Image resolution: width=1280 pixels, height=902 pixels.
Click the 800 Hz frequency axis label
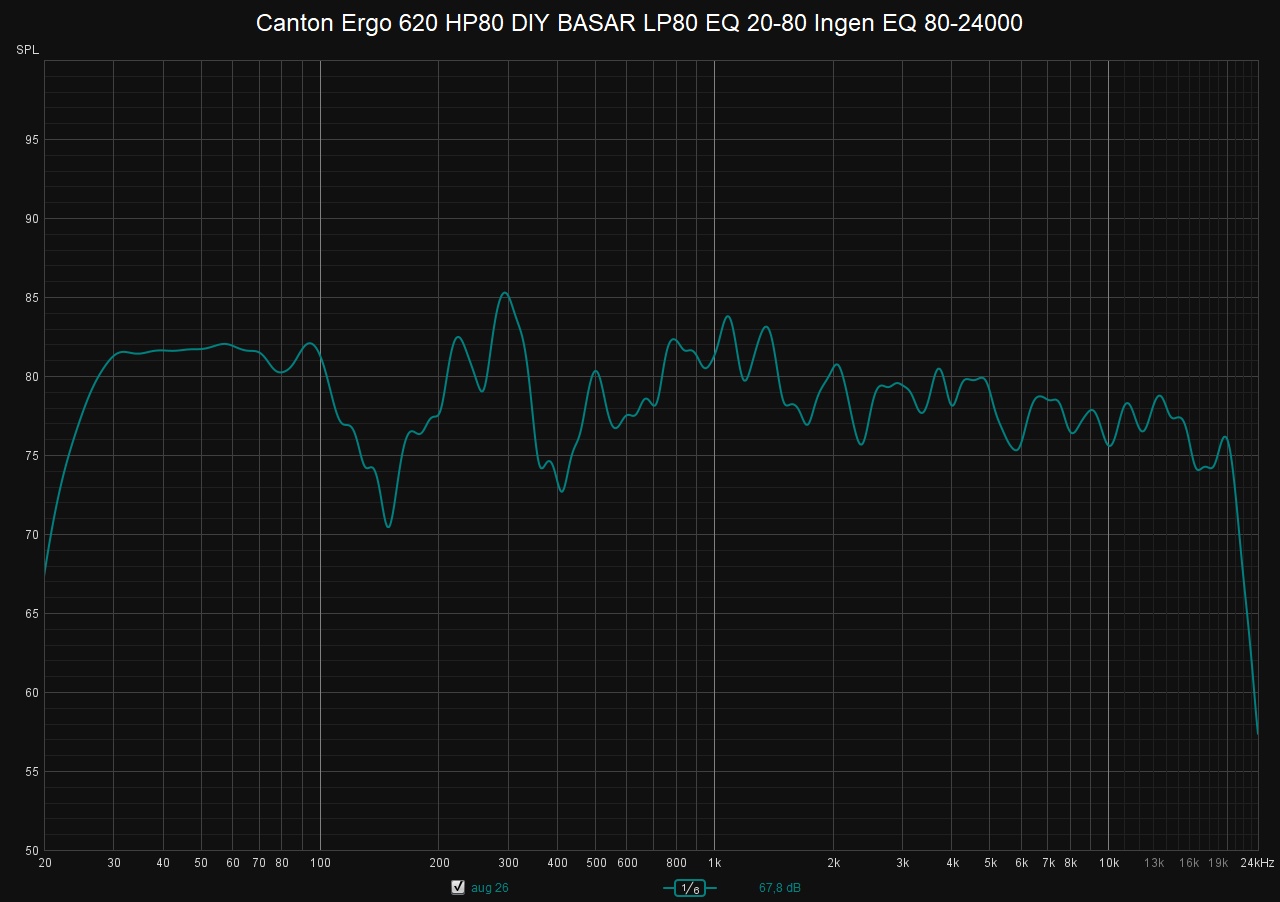(676, 863)
